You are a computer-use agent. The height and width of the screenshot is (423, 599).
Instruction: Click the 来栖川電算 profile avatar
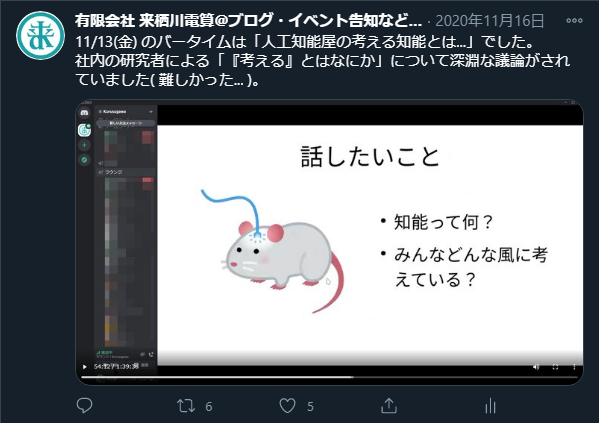[x=40, y=36]
